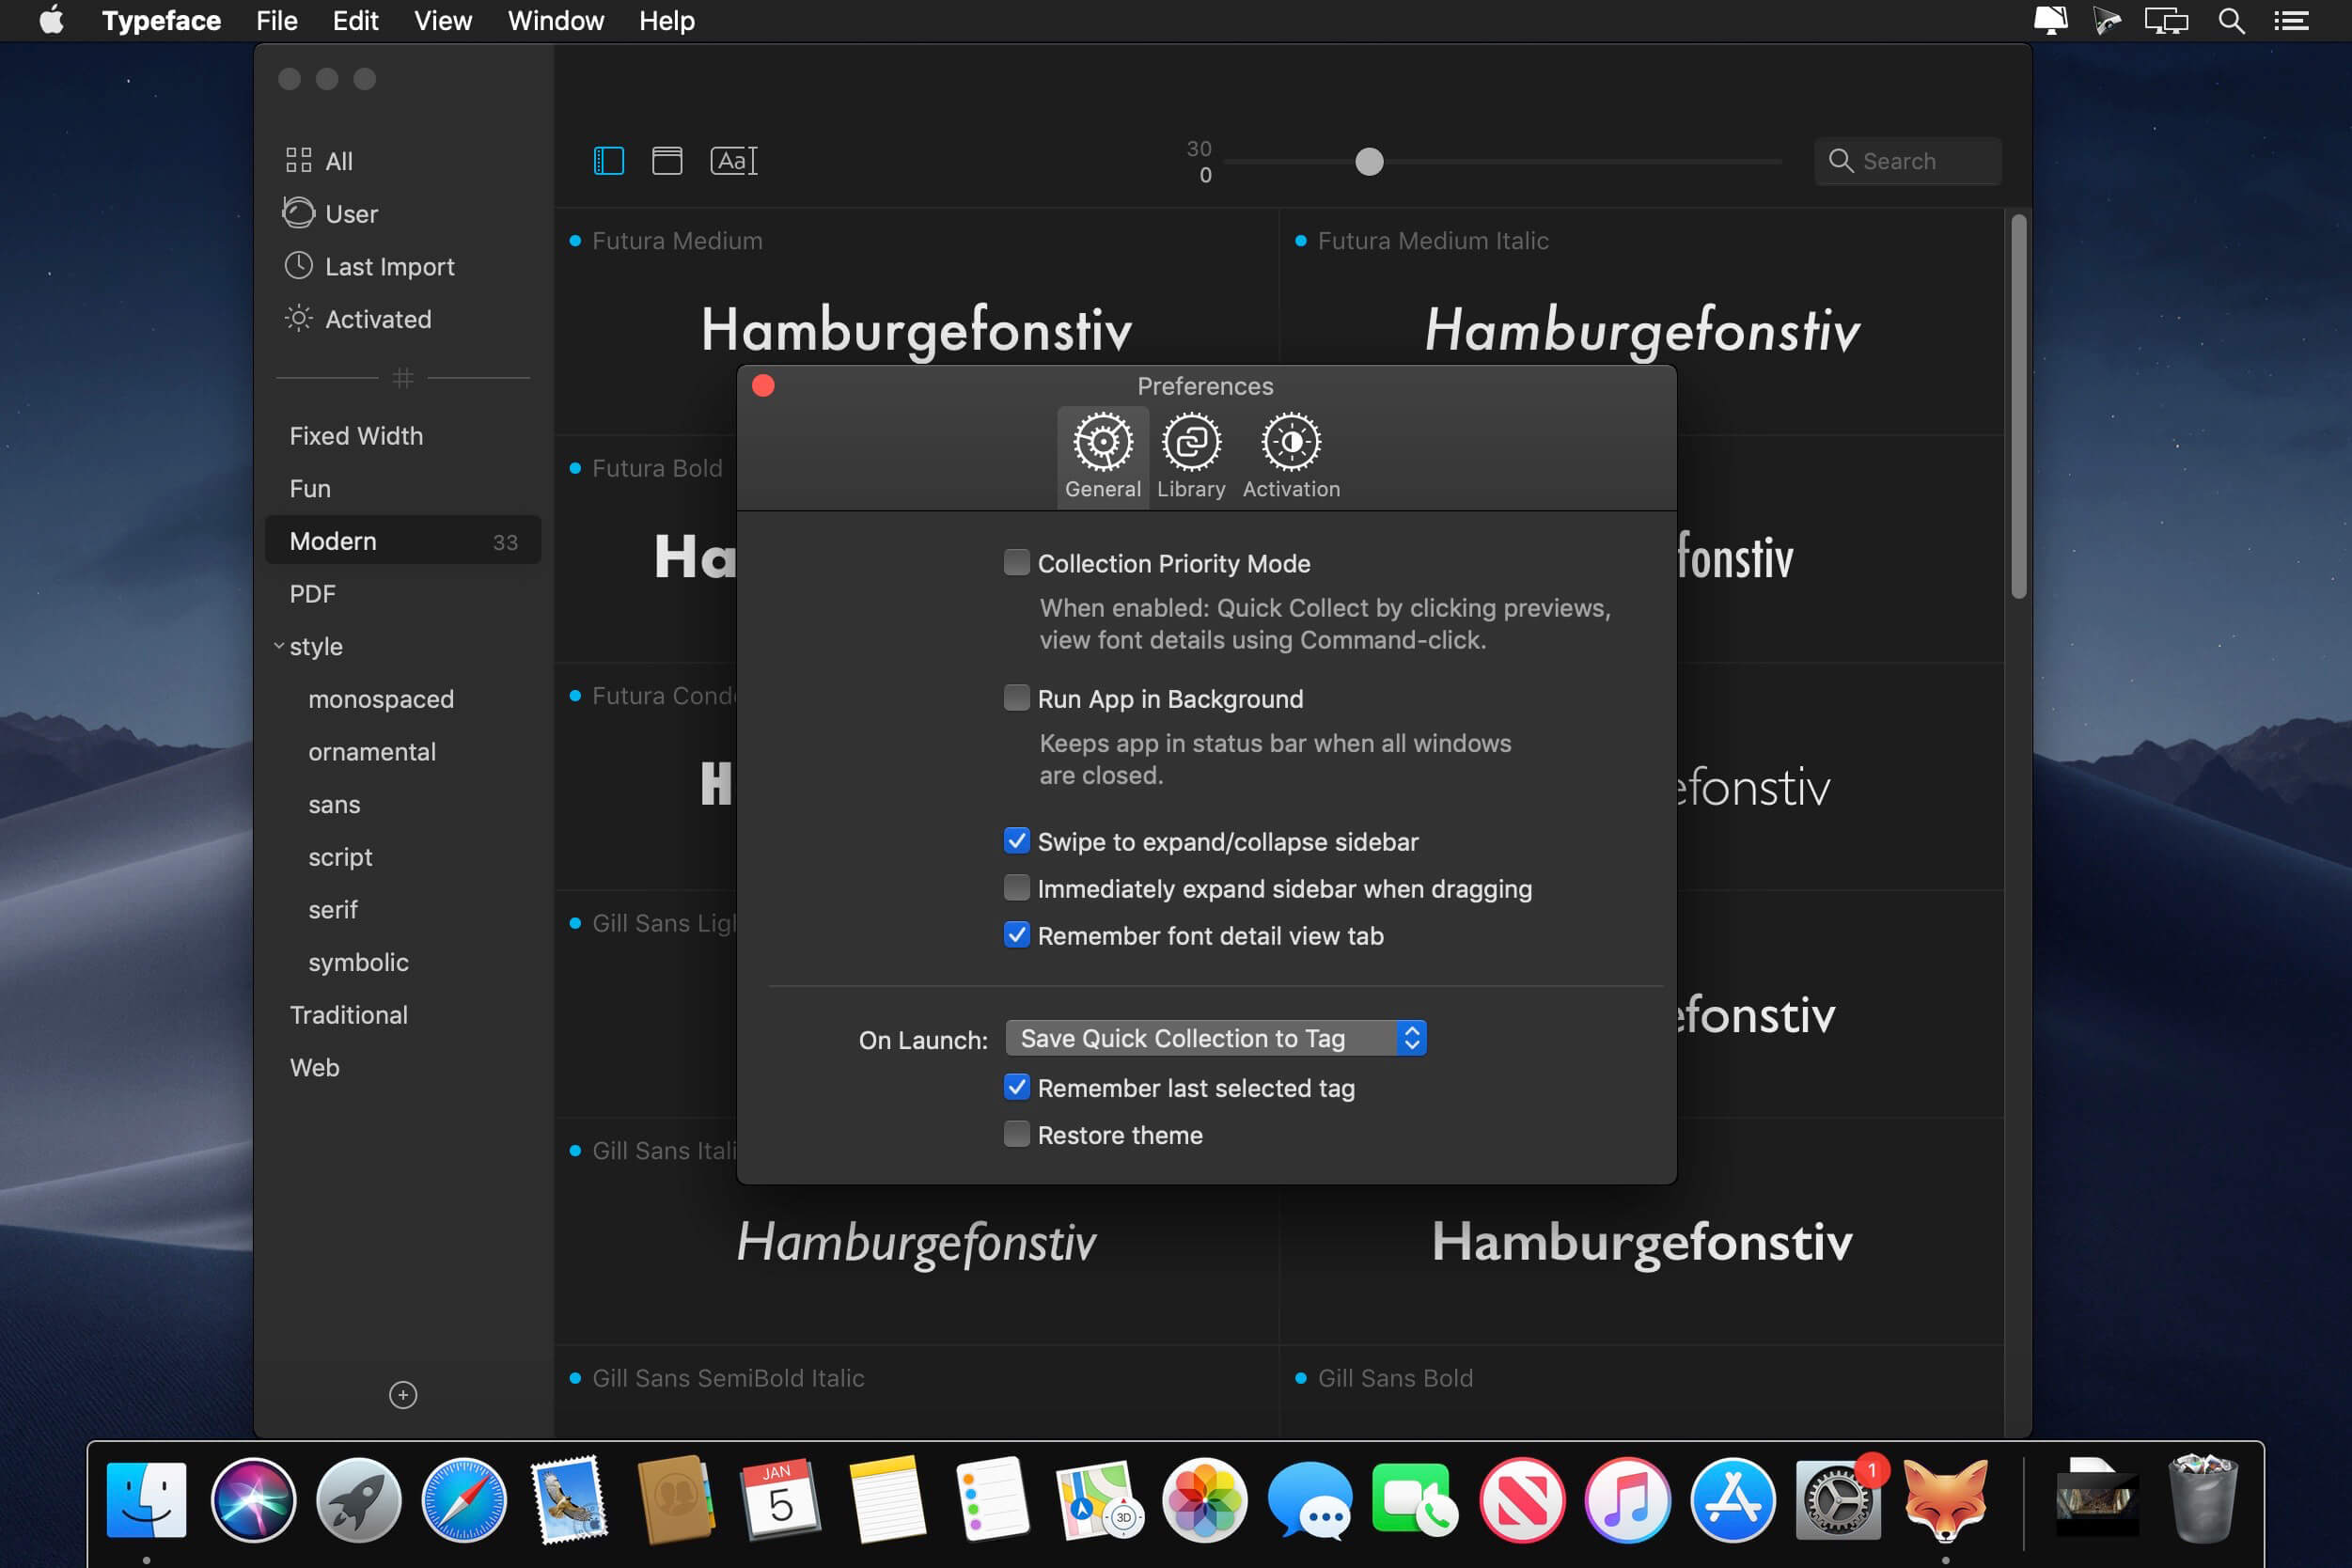Image resolution: width=2352 pixels, height=1568 pixels.
Task: Open iTunes music app in Dock
Action: click(1628, 1500)
